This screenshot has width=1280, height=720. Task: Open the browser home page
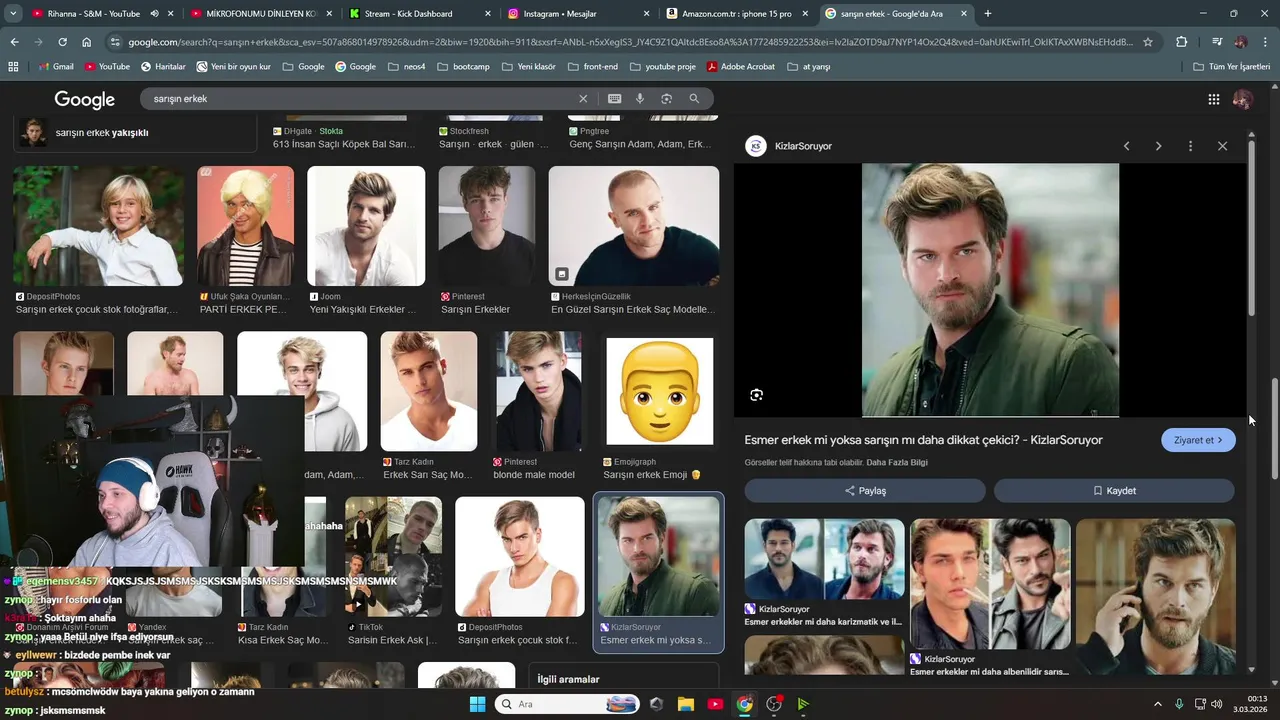tap(86, 42)
